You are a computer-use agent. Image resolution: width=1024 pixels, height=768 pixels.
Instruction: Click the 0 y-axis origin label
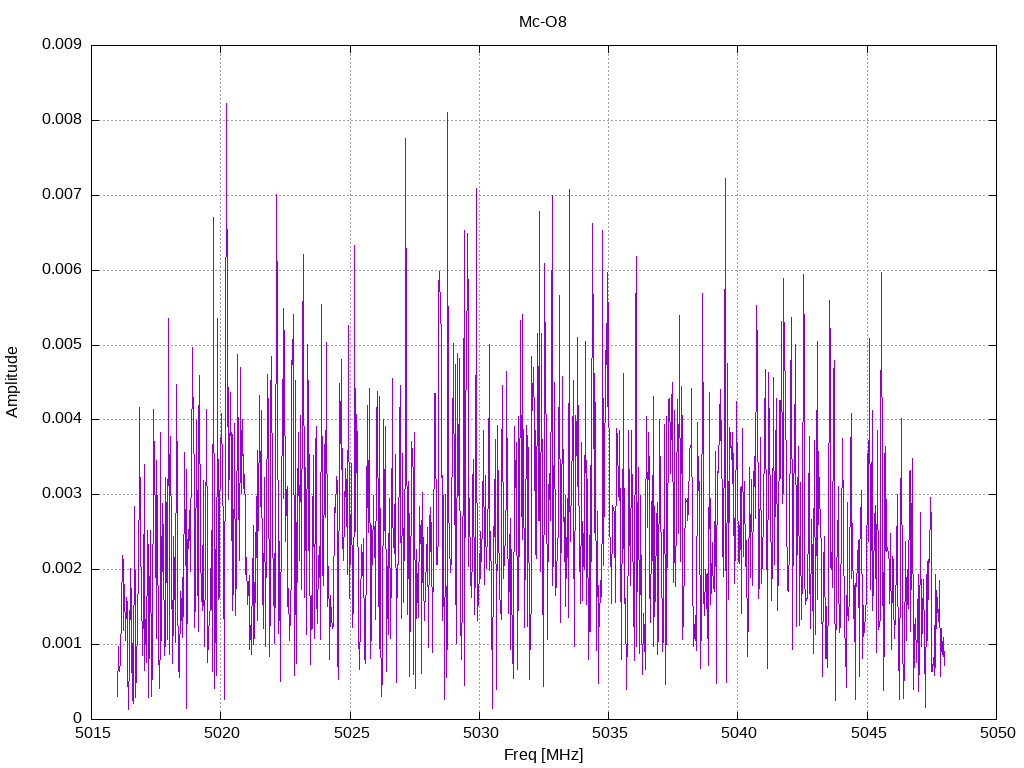(x=78, y=718)
